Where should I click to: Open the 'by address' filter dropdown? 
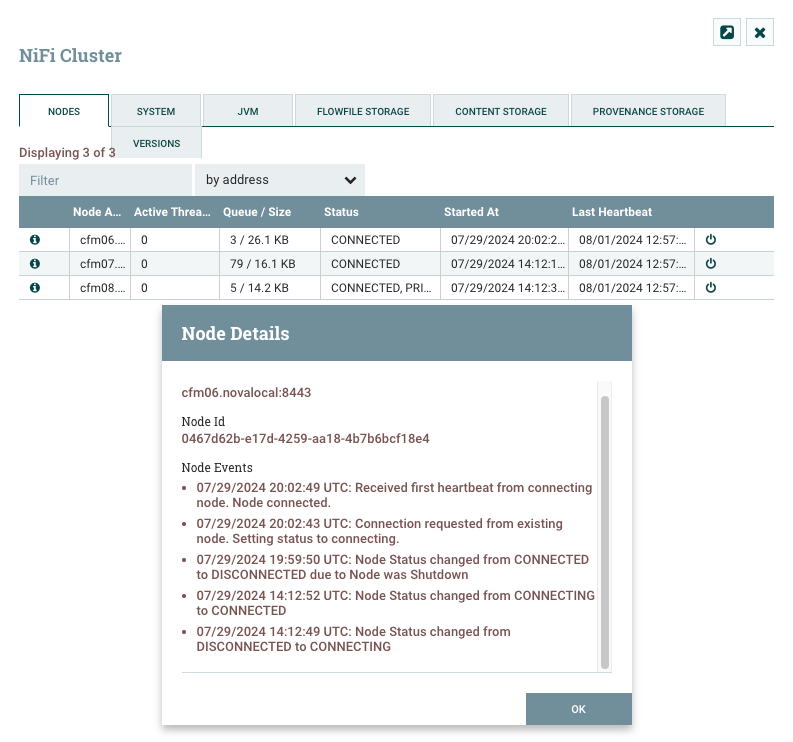point(280,180)
